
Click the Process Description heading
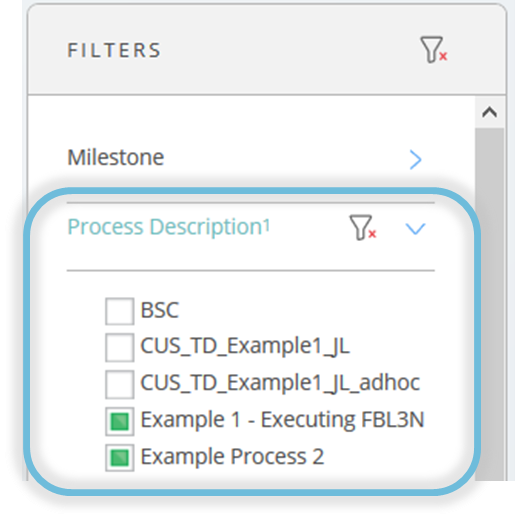point(165,227)
